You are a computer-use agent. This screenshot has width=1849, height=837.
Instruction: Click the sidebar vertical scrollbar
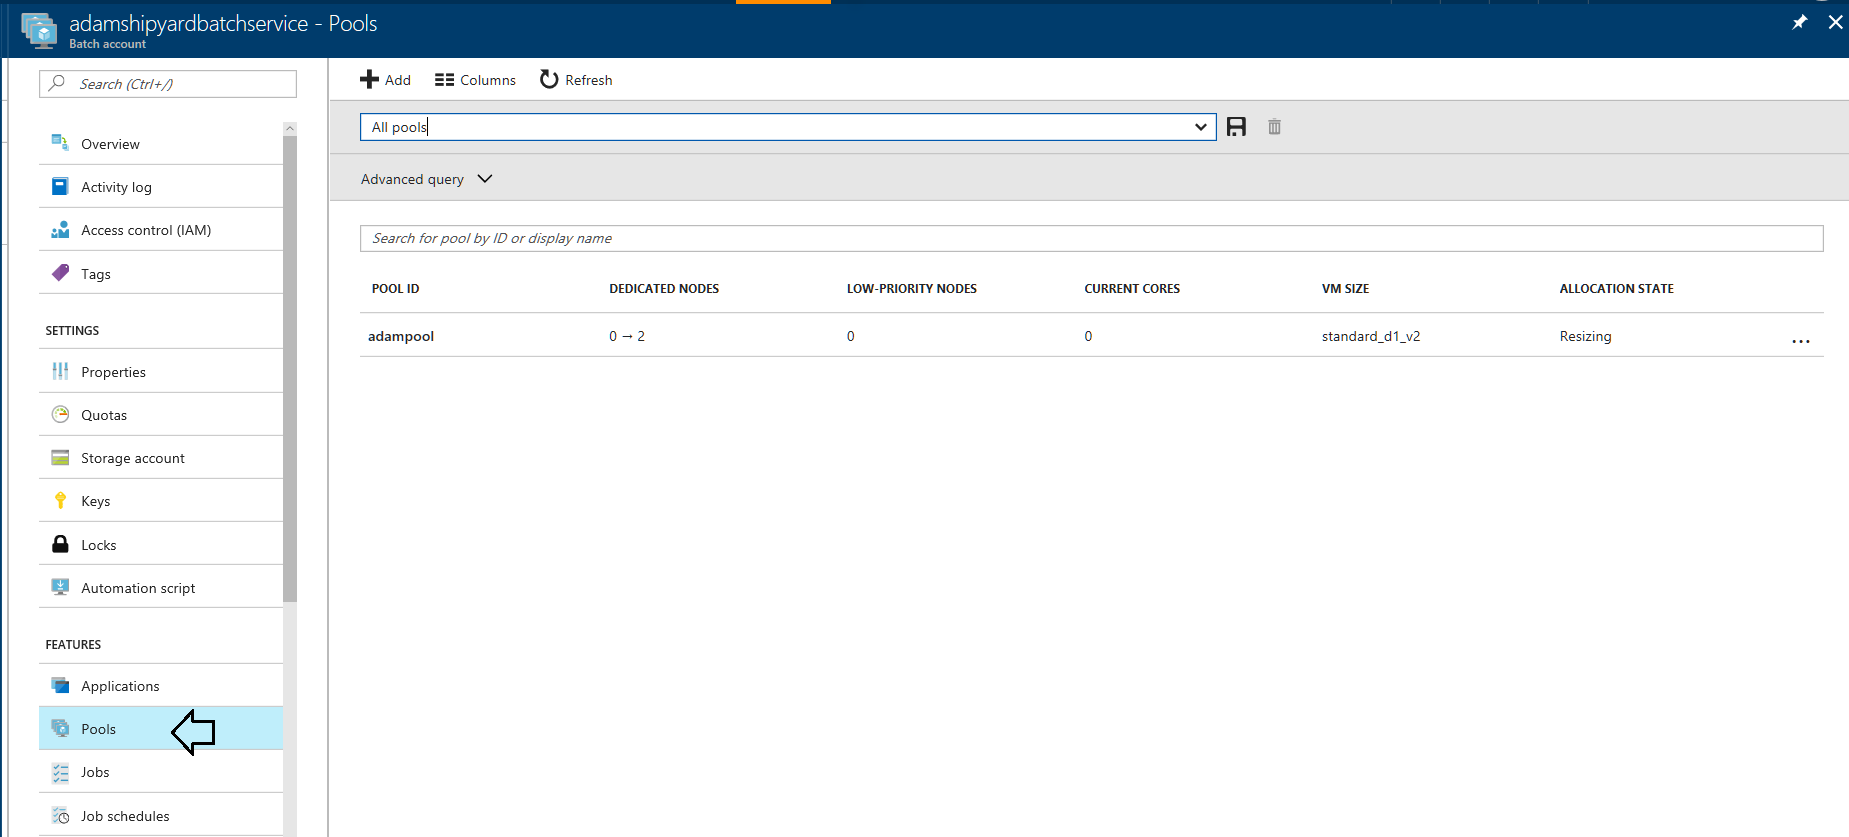point(290,368)
